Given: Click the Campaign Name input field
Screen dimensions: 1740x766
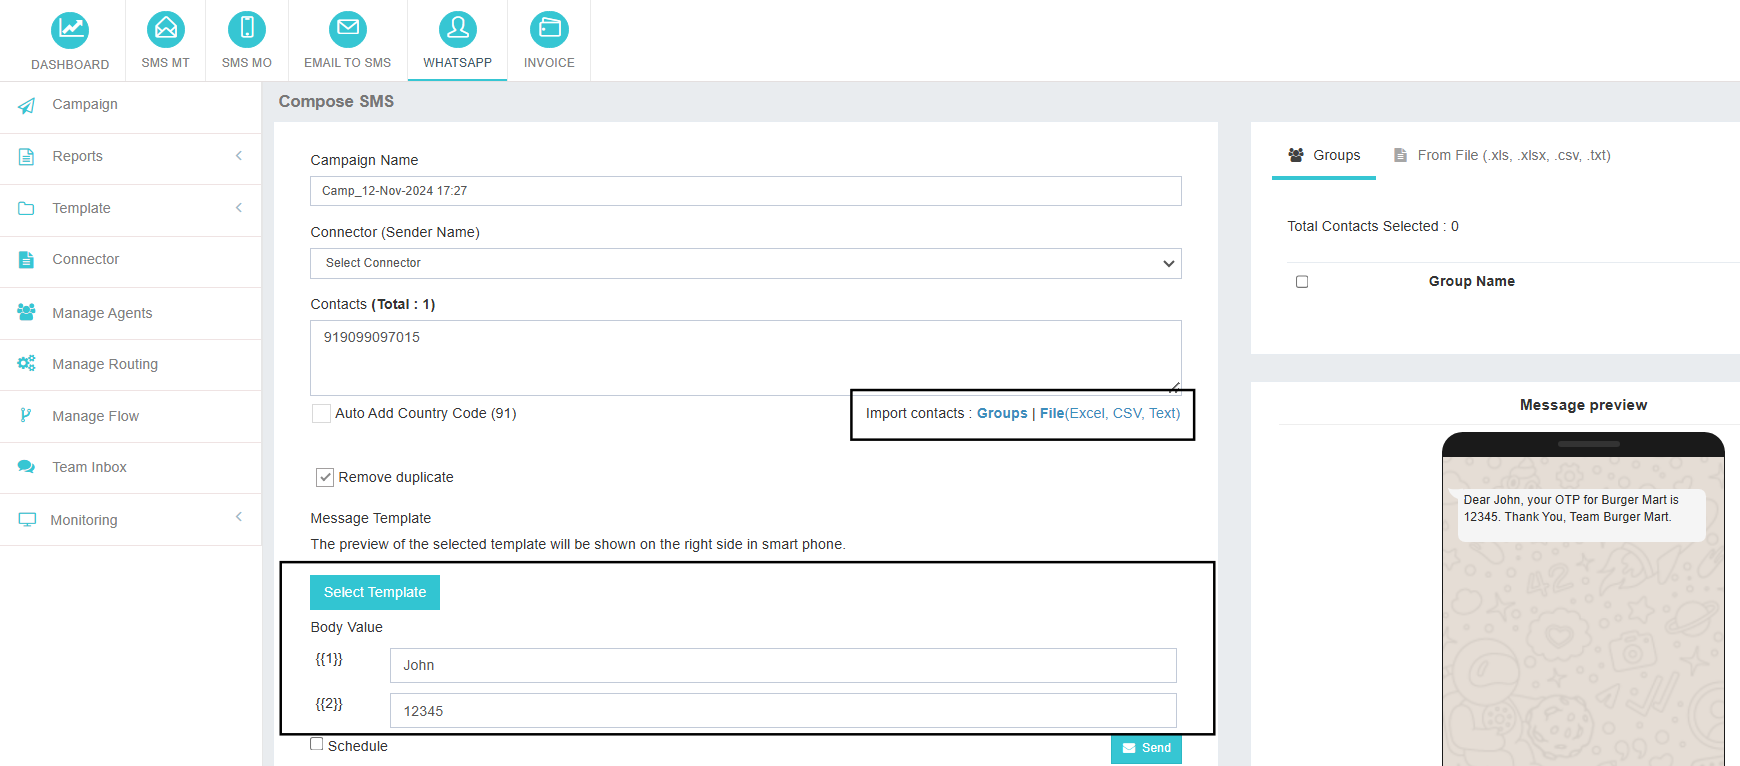Looking at the screenshot, I should pos(745,191).
